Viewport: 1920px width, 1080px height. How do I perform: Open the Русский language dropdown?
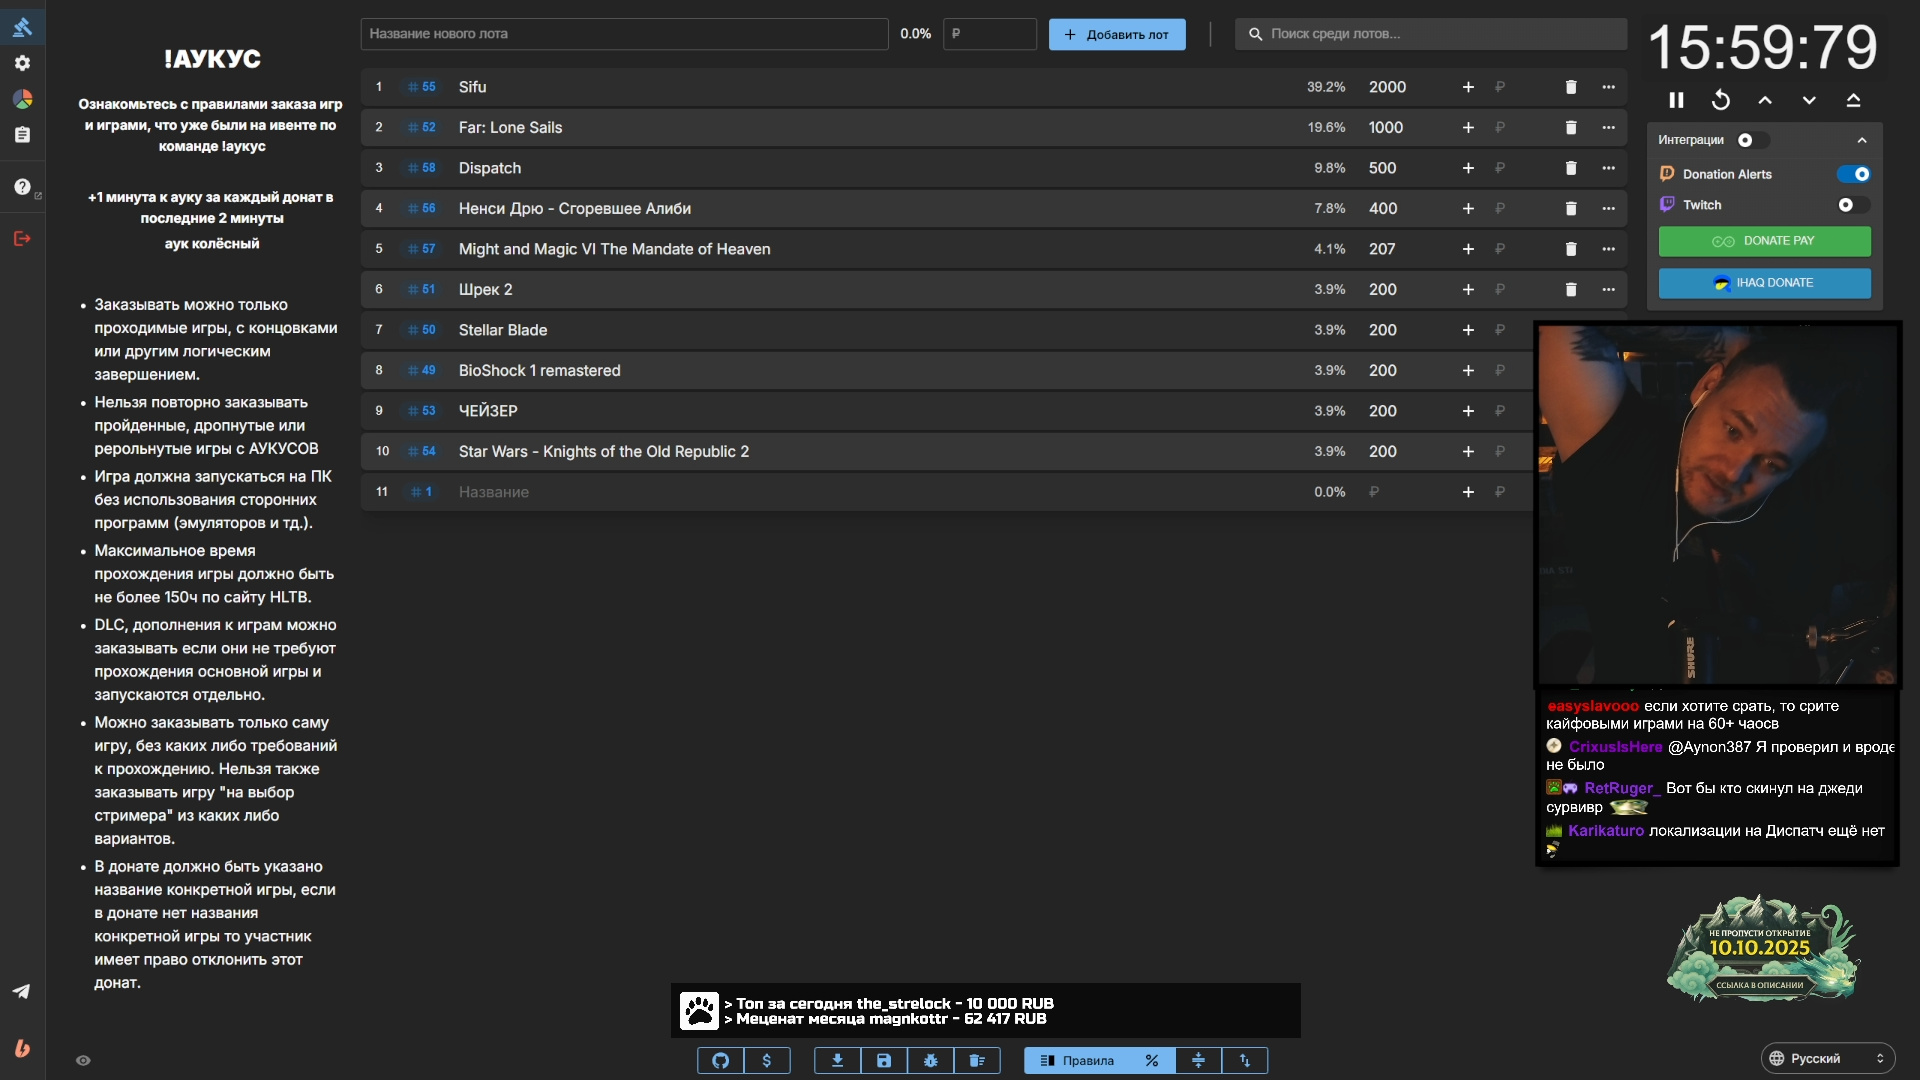(x=1827, y=1058)
